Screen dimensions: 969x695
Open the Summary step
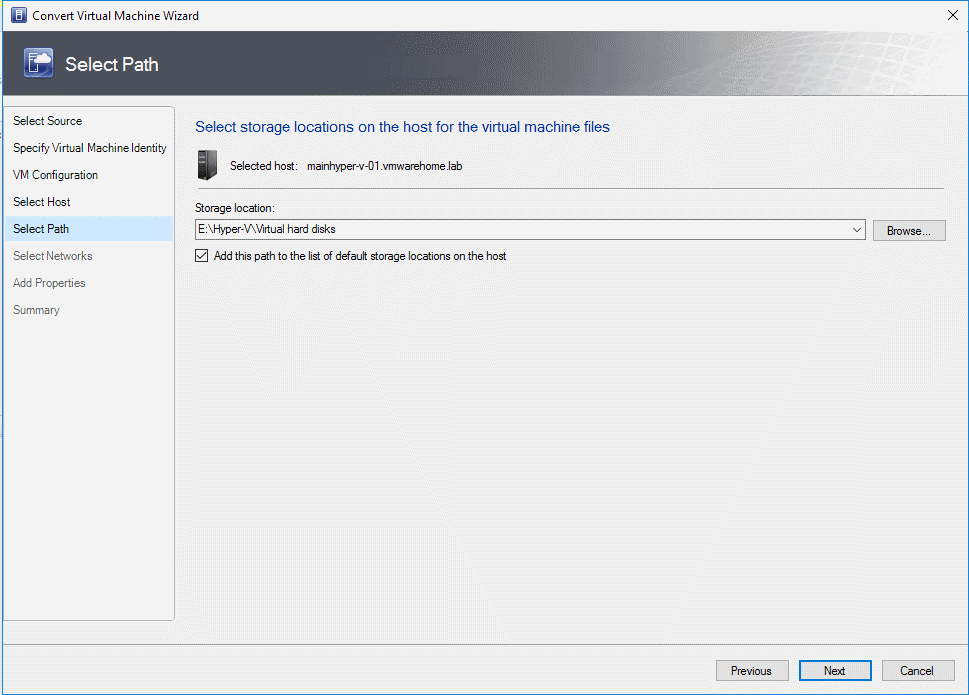[x=36, y=310]
